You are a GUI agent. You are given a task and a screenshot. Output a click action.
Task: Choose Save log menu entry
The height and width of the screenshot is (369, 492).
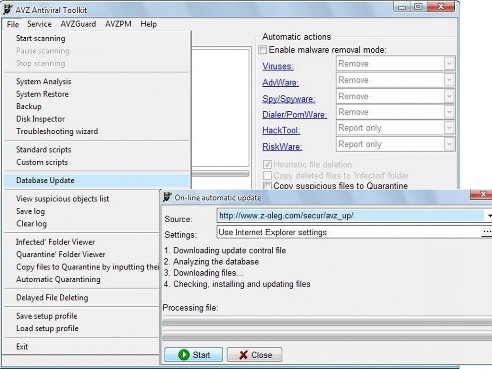point(82,211)
